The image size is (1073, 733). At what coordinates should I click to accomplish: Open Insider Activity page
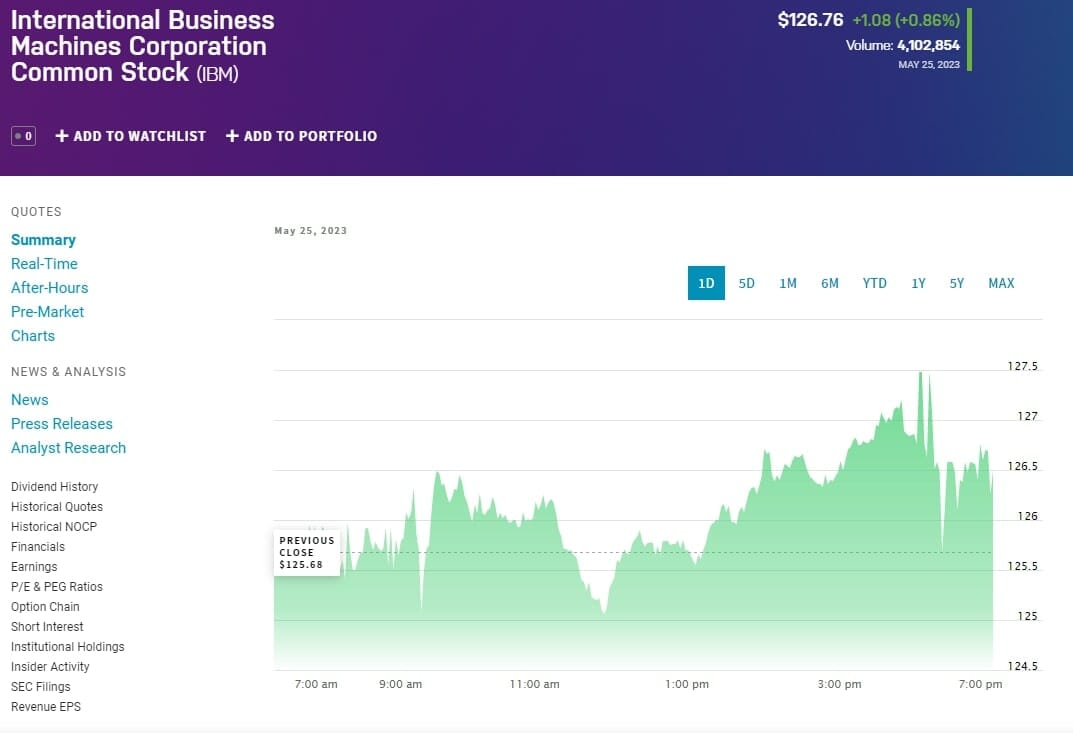coord(50,667)
